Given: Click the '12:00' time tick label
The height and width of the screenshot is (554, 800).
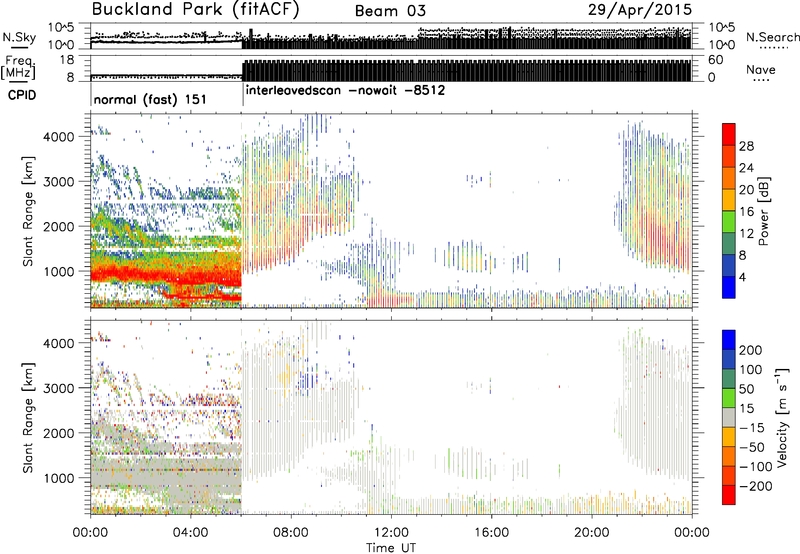Looking at the screenshot, I should (x=391, y=533).
